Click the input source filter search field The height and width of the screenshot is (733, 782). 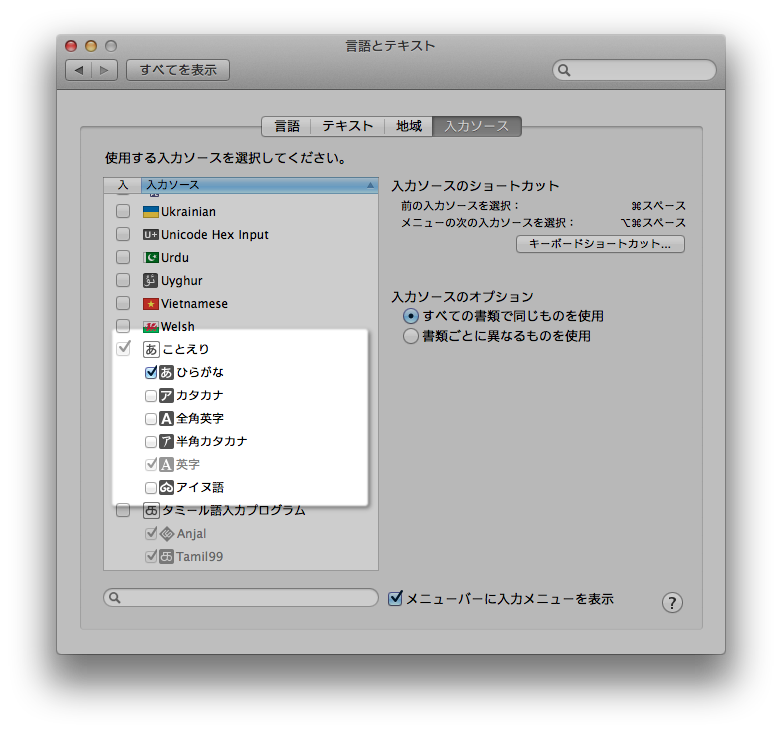241,597
